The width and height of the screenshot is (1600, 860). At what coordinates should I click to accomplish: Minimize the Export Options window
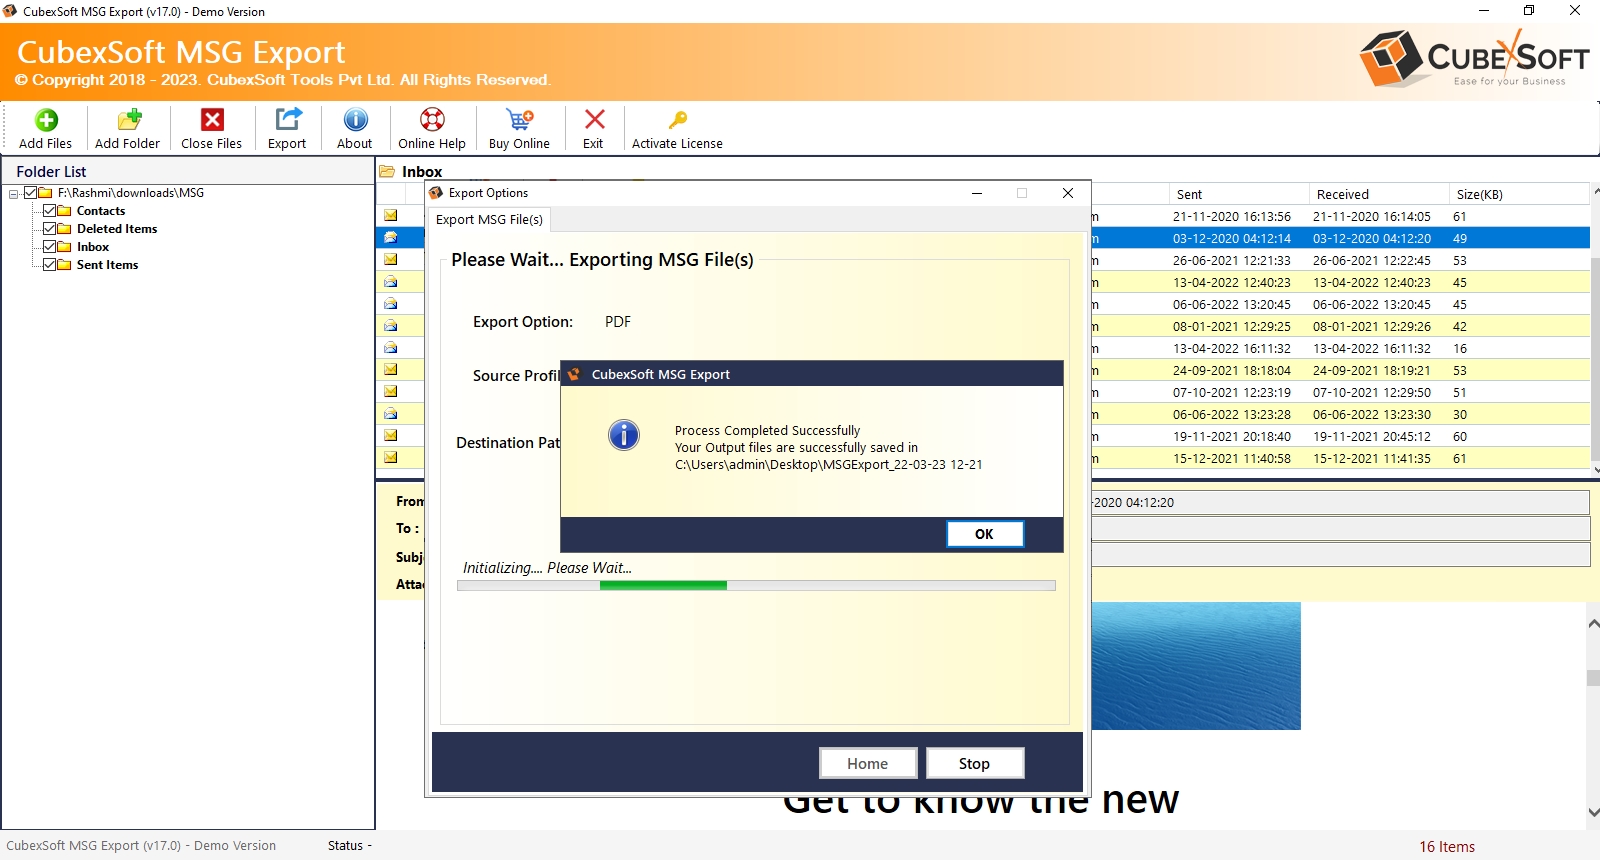coord(977,193)
